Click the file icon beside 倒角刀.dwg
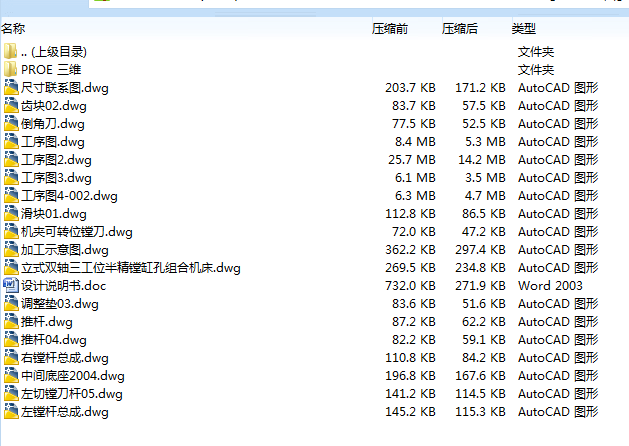The image size is (629, 446). [11, 124]
